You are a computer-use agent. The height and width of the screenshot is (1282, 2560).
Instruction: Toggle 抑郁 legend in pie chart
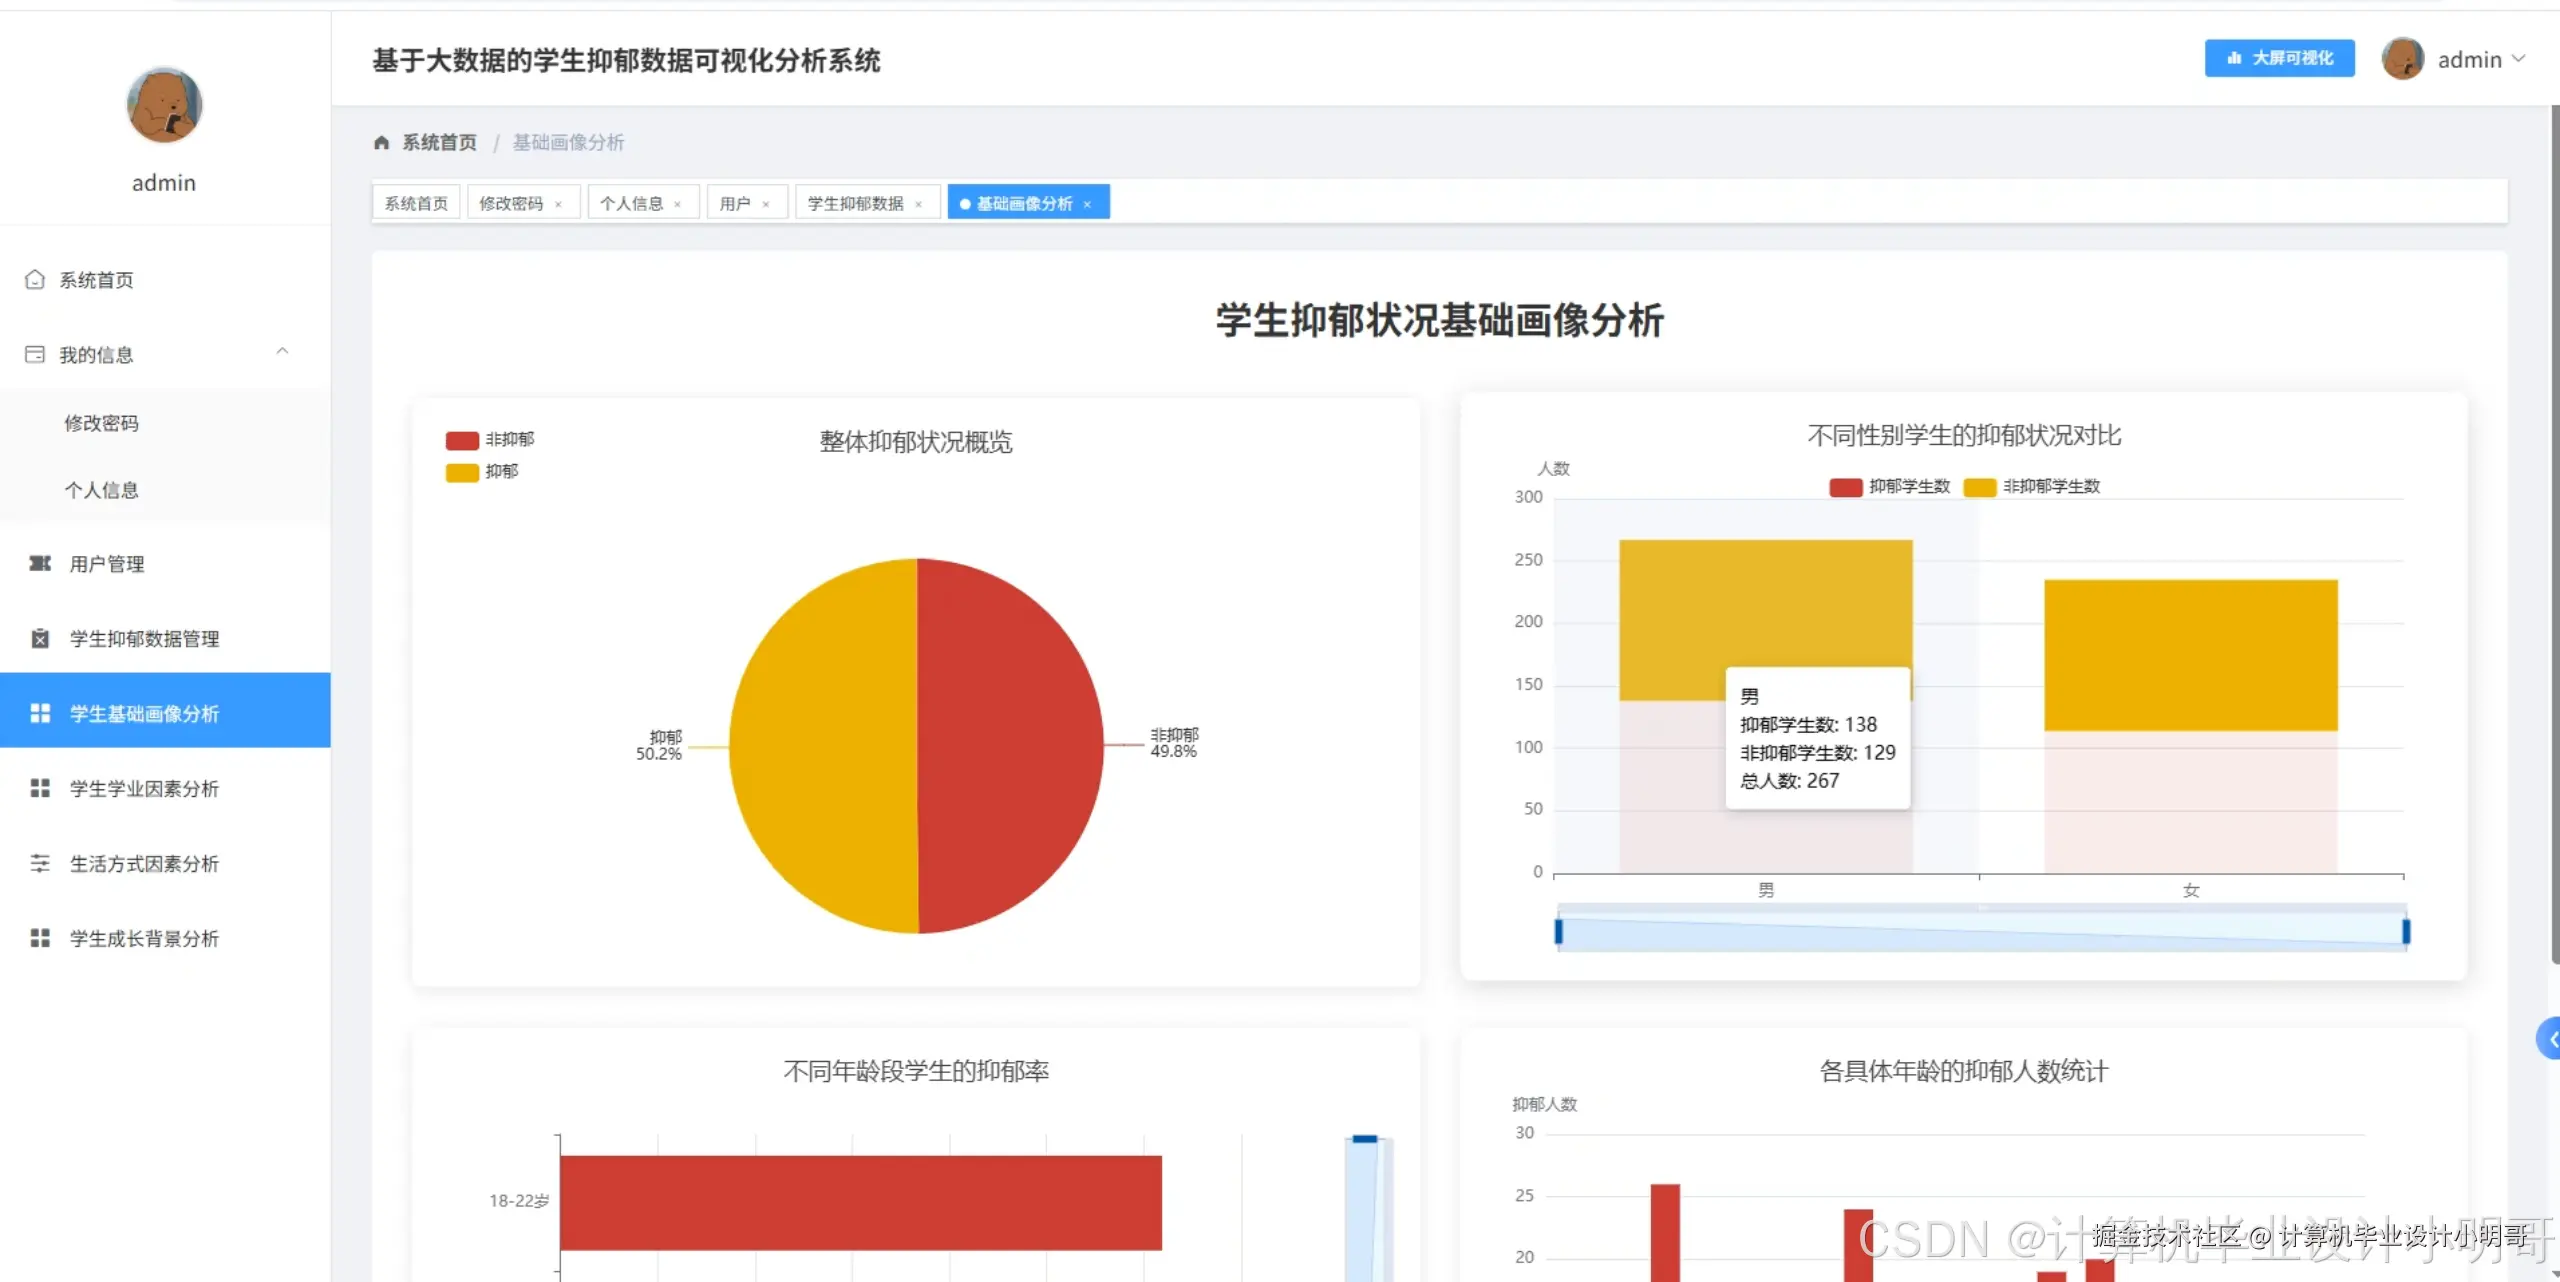462,472
